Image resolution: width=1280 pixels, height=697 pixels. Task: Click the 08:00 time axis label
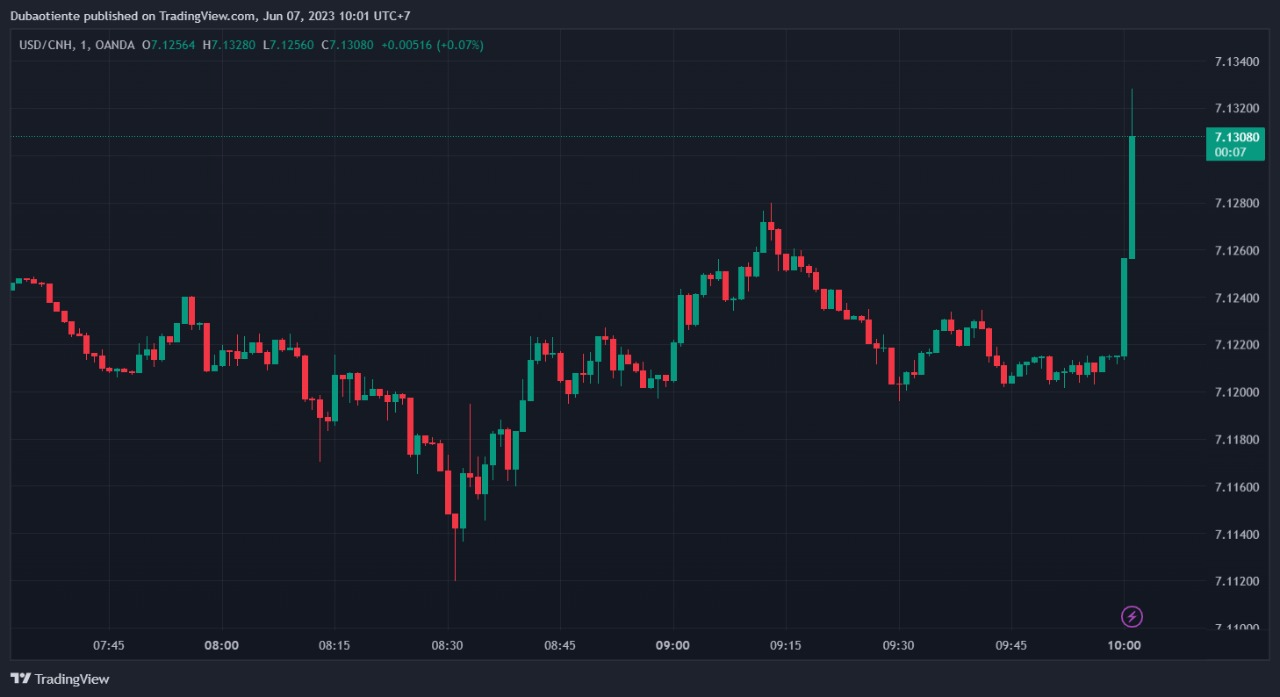click(221, 645)
